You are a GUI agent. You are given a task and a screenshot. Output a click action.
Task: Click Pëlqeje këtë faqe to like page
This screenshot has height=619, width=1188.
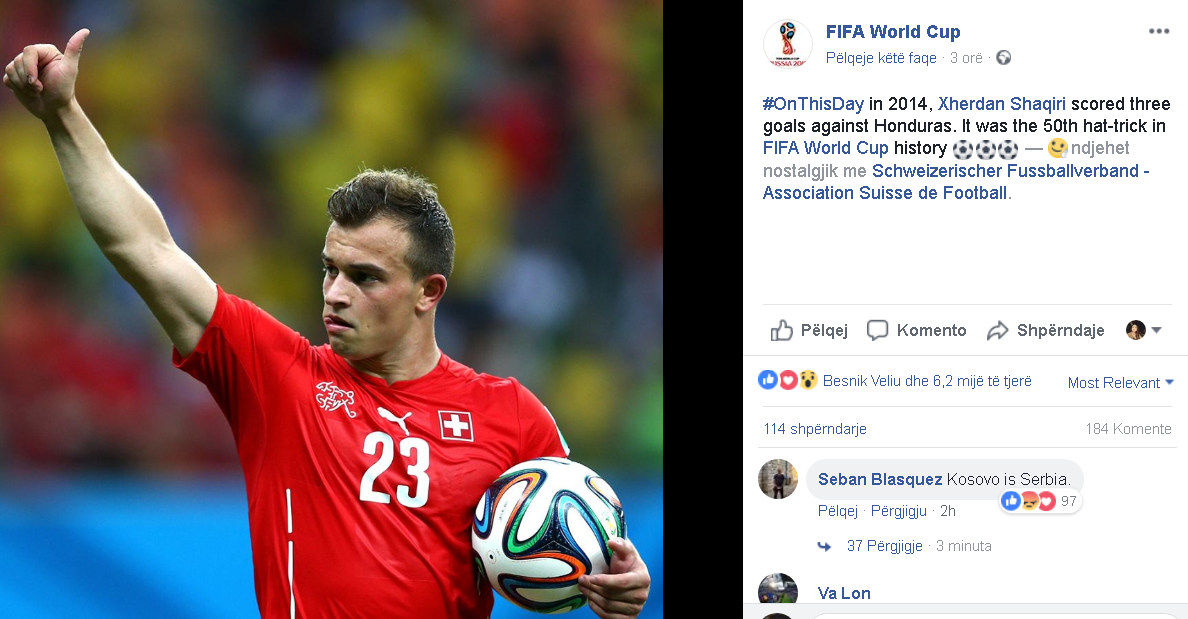880,58
